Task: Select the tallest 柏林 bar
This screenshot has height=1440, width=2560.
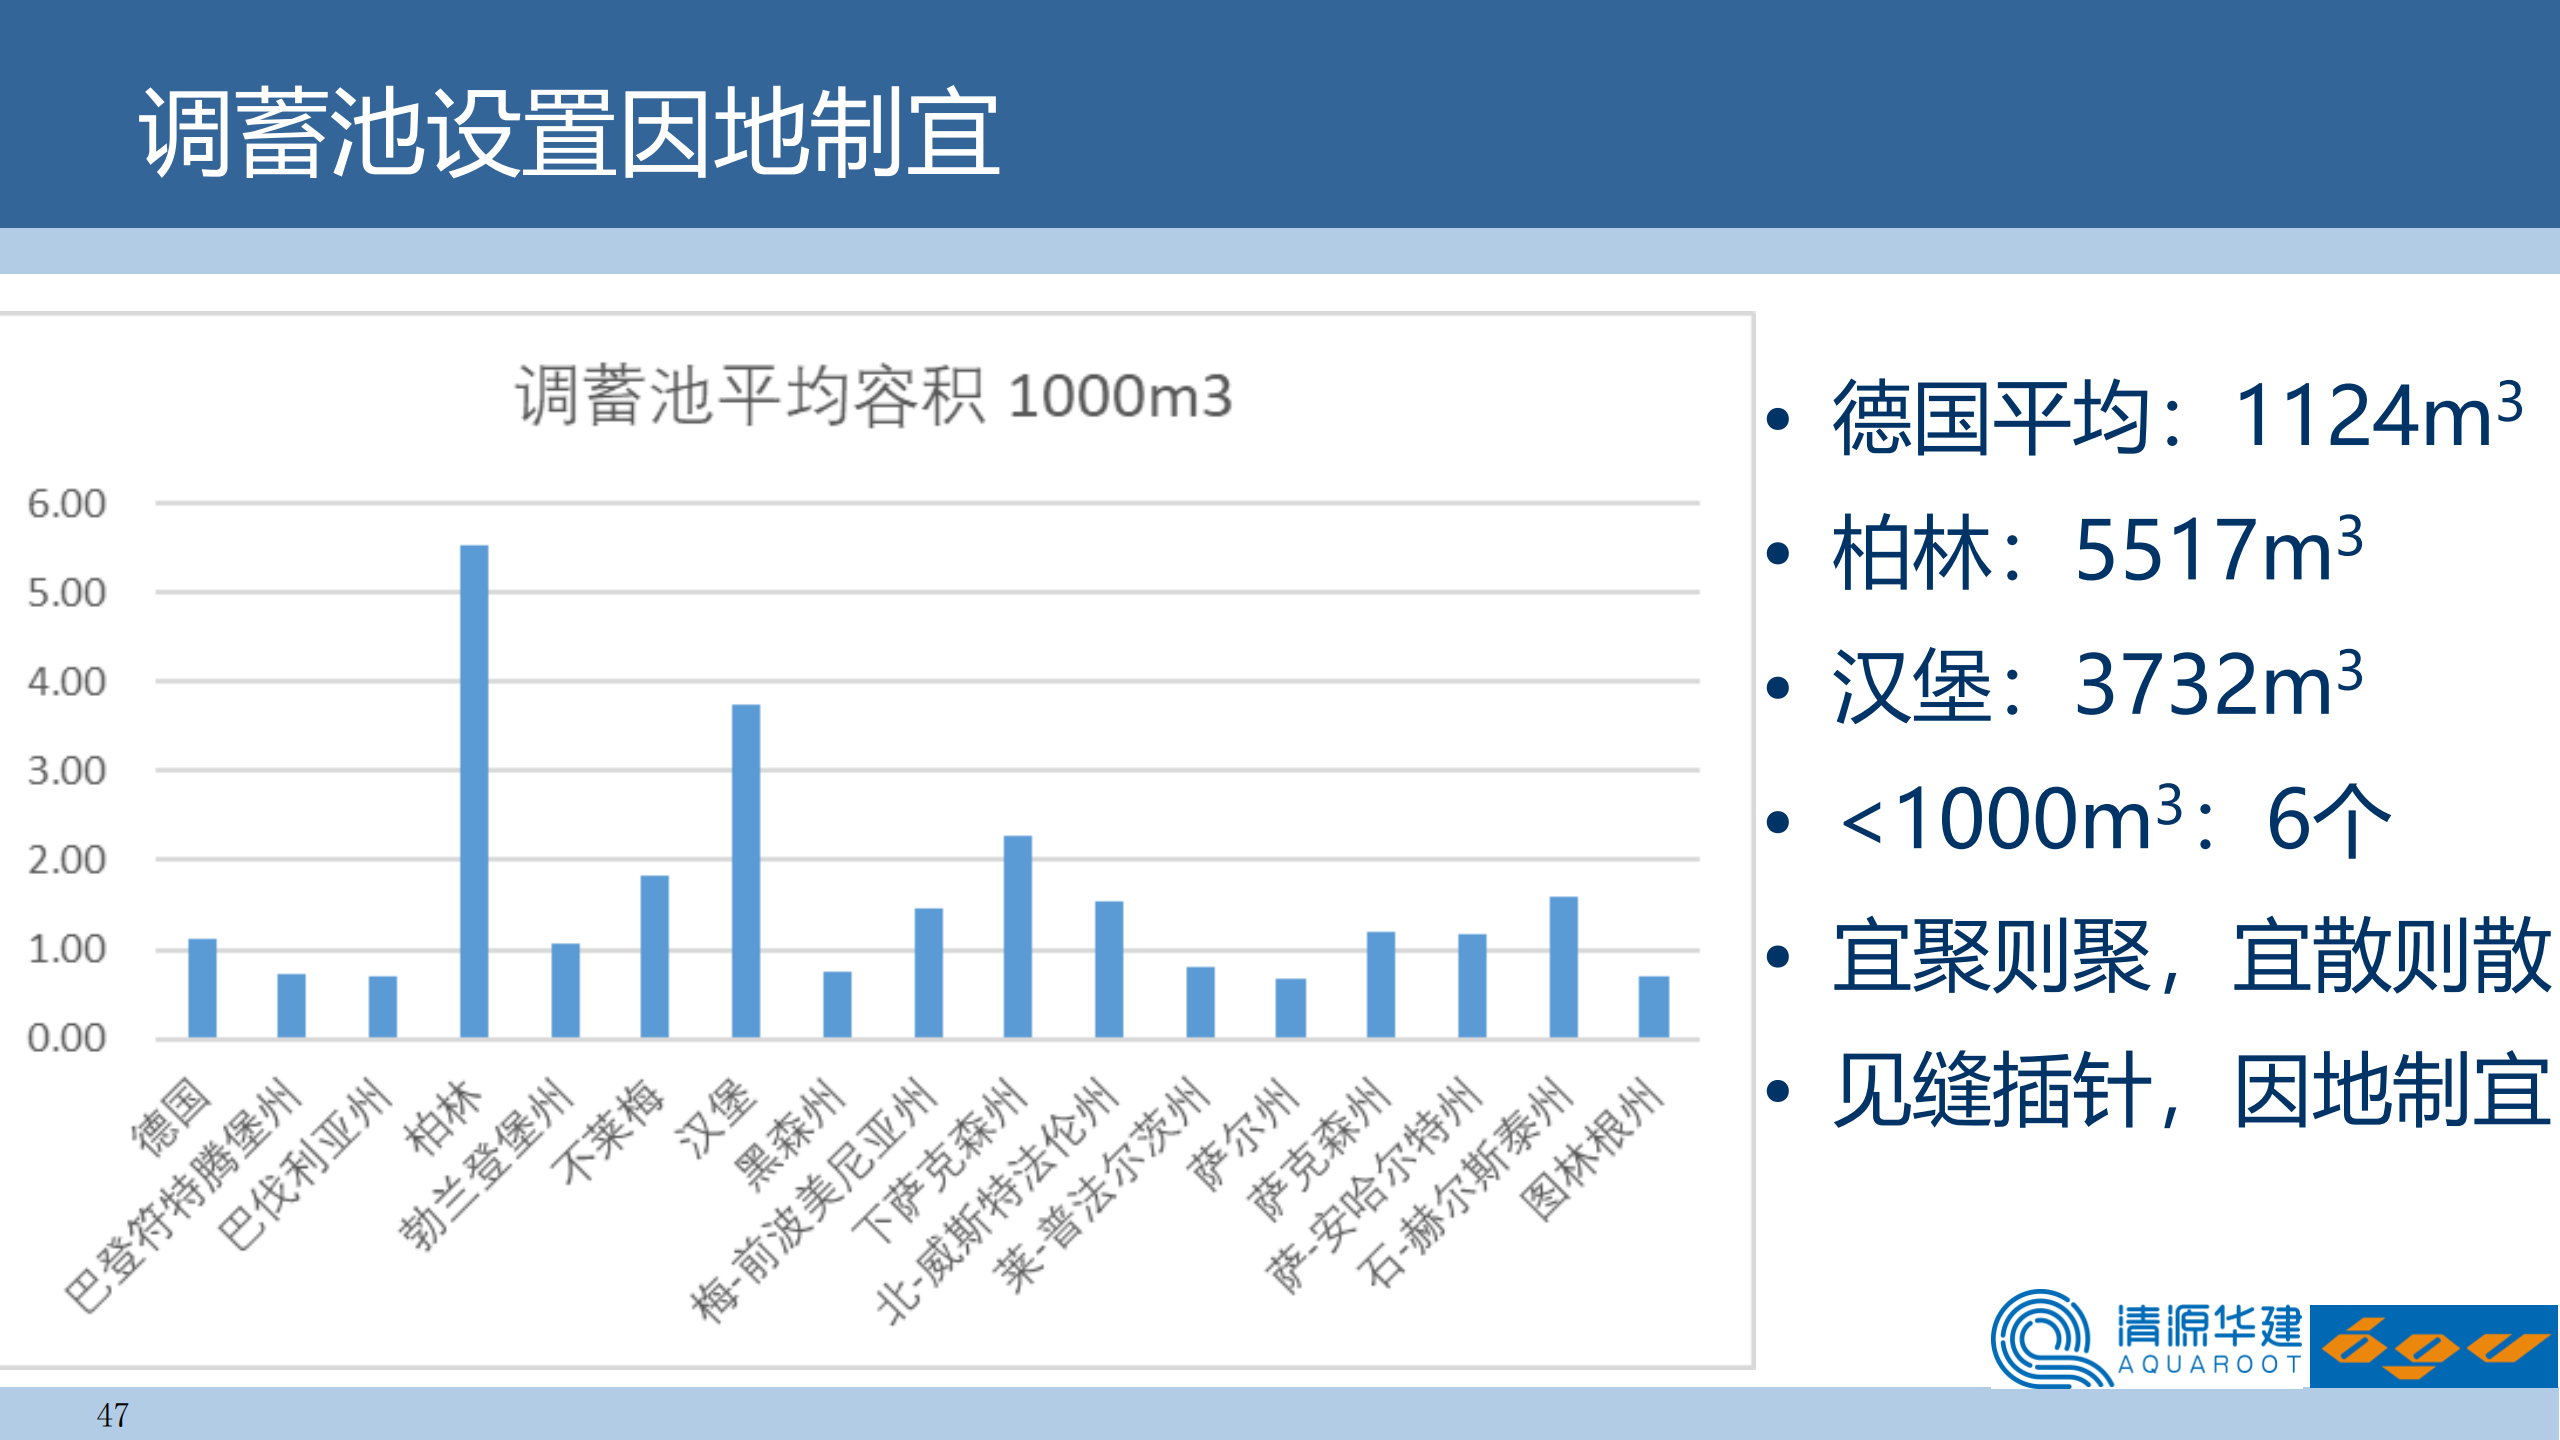Action: [x=474, y=790]
